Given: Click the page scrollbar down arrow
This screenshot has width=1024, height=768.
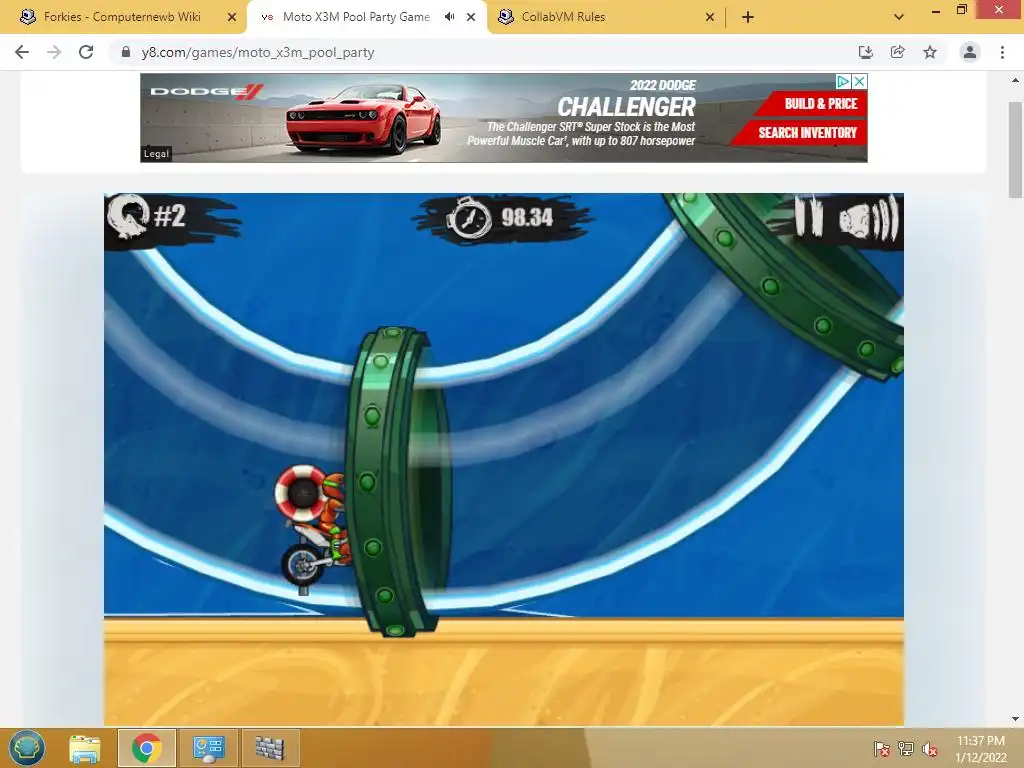Looking at the screenshot, I should click(x=1016, y=718).
